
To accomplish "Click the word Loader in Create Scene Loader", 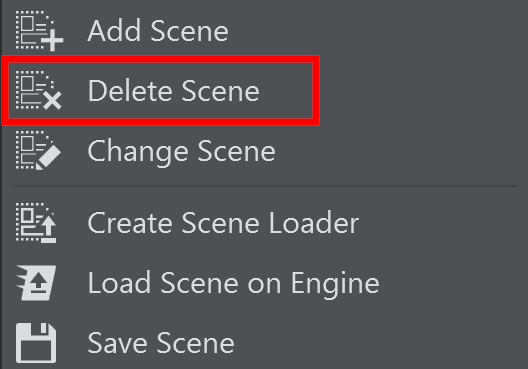I will click(314, 223).
